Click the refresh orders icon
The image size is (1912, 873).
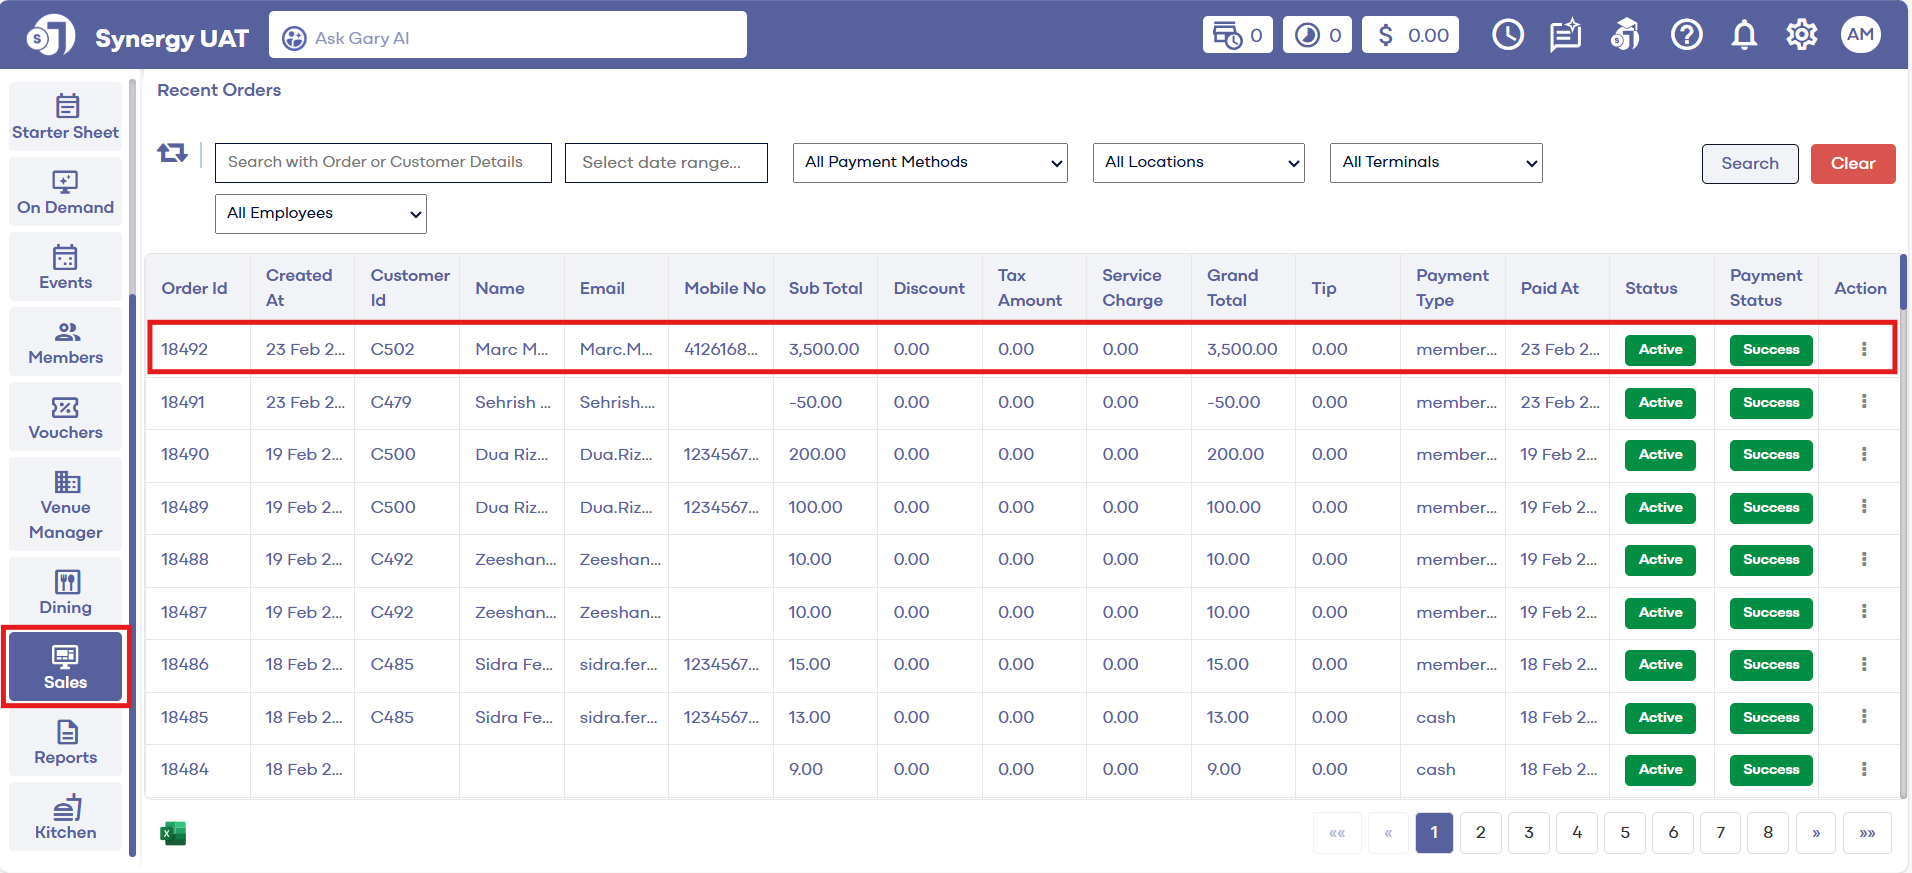click(172, 153)
